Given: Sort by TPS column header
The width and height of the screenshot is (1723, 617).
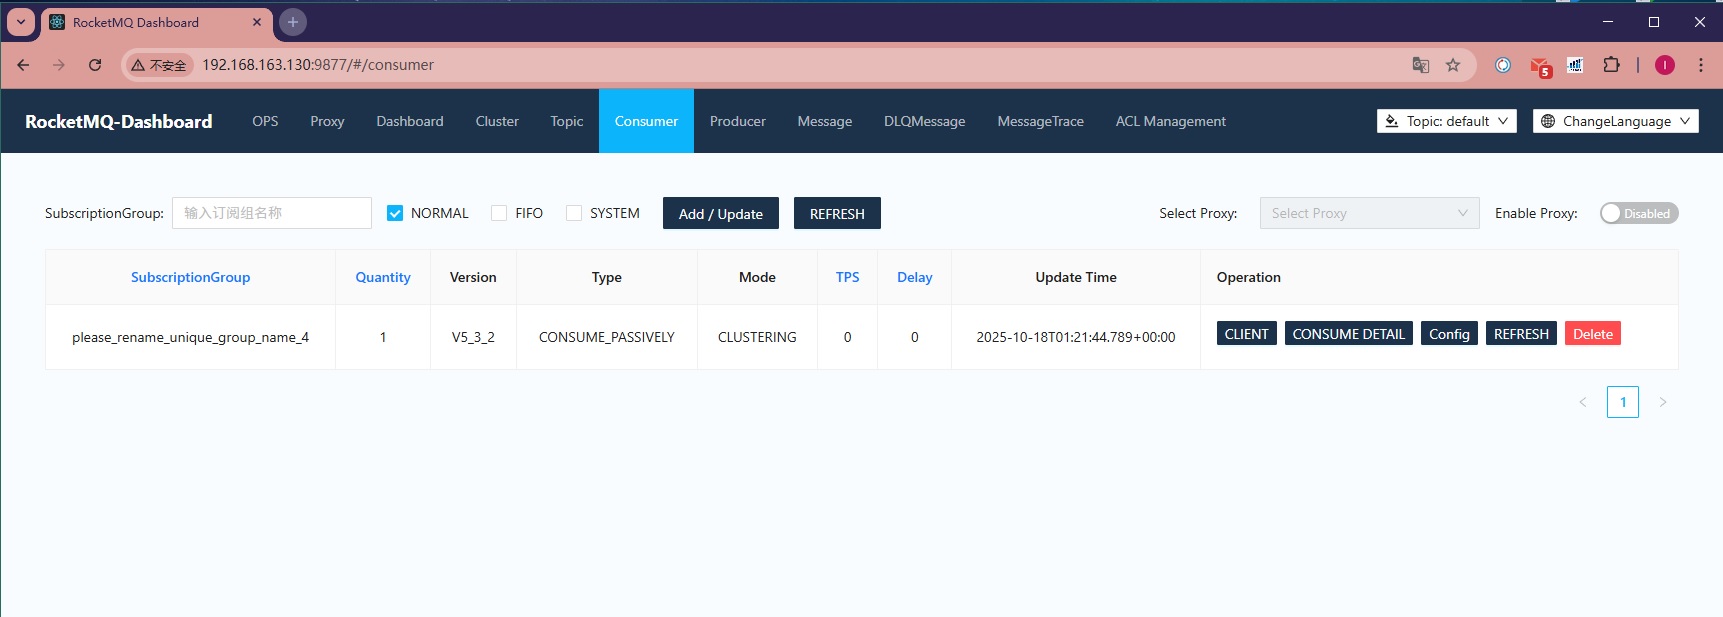Looking at the screenshot, I should [x=847, y=277].
